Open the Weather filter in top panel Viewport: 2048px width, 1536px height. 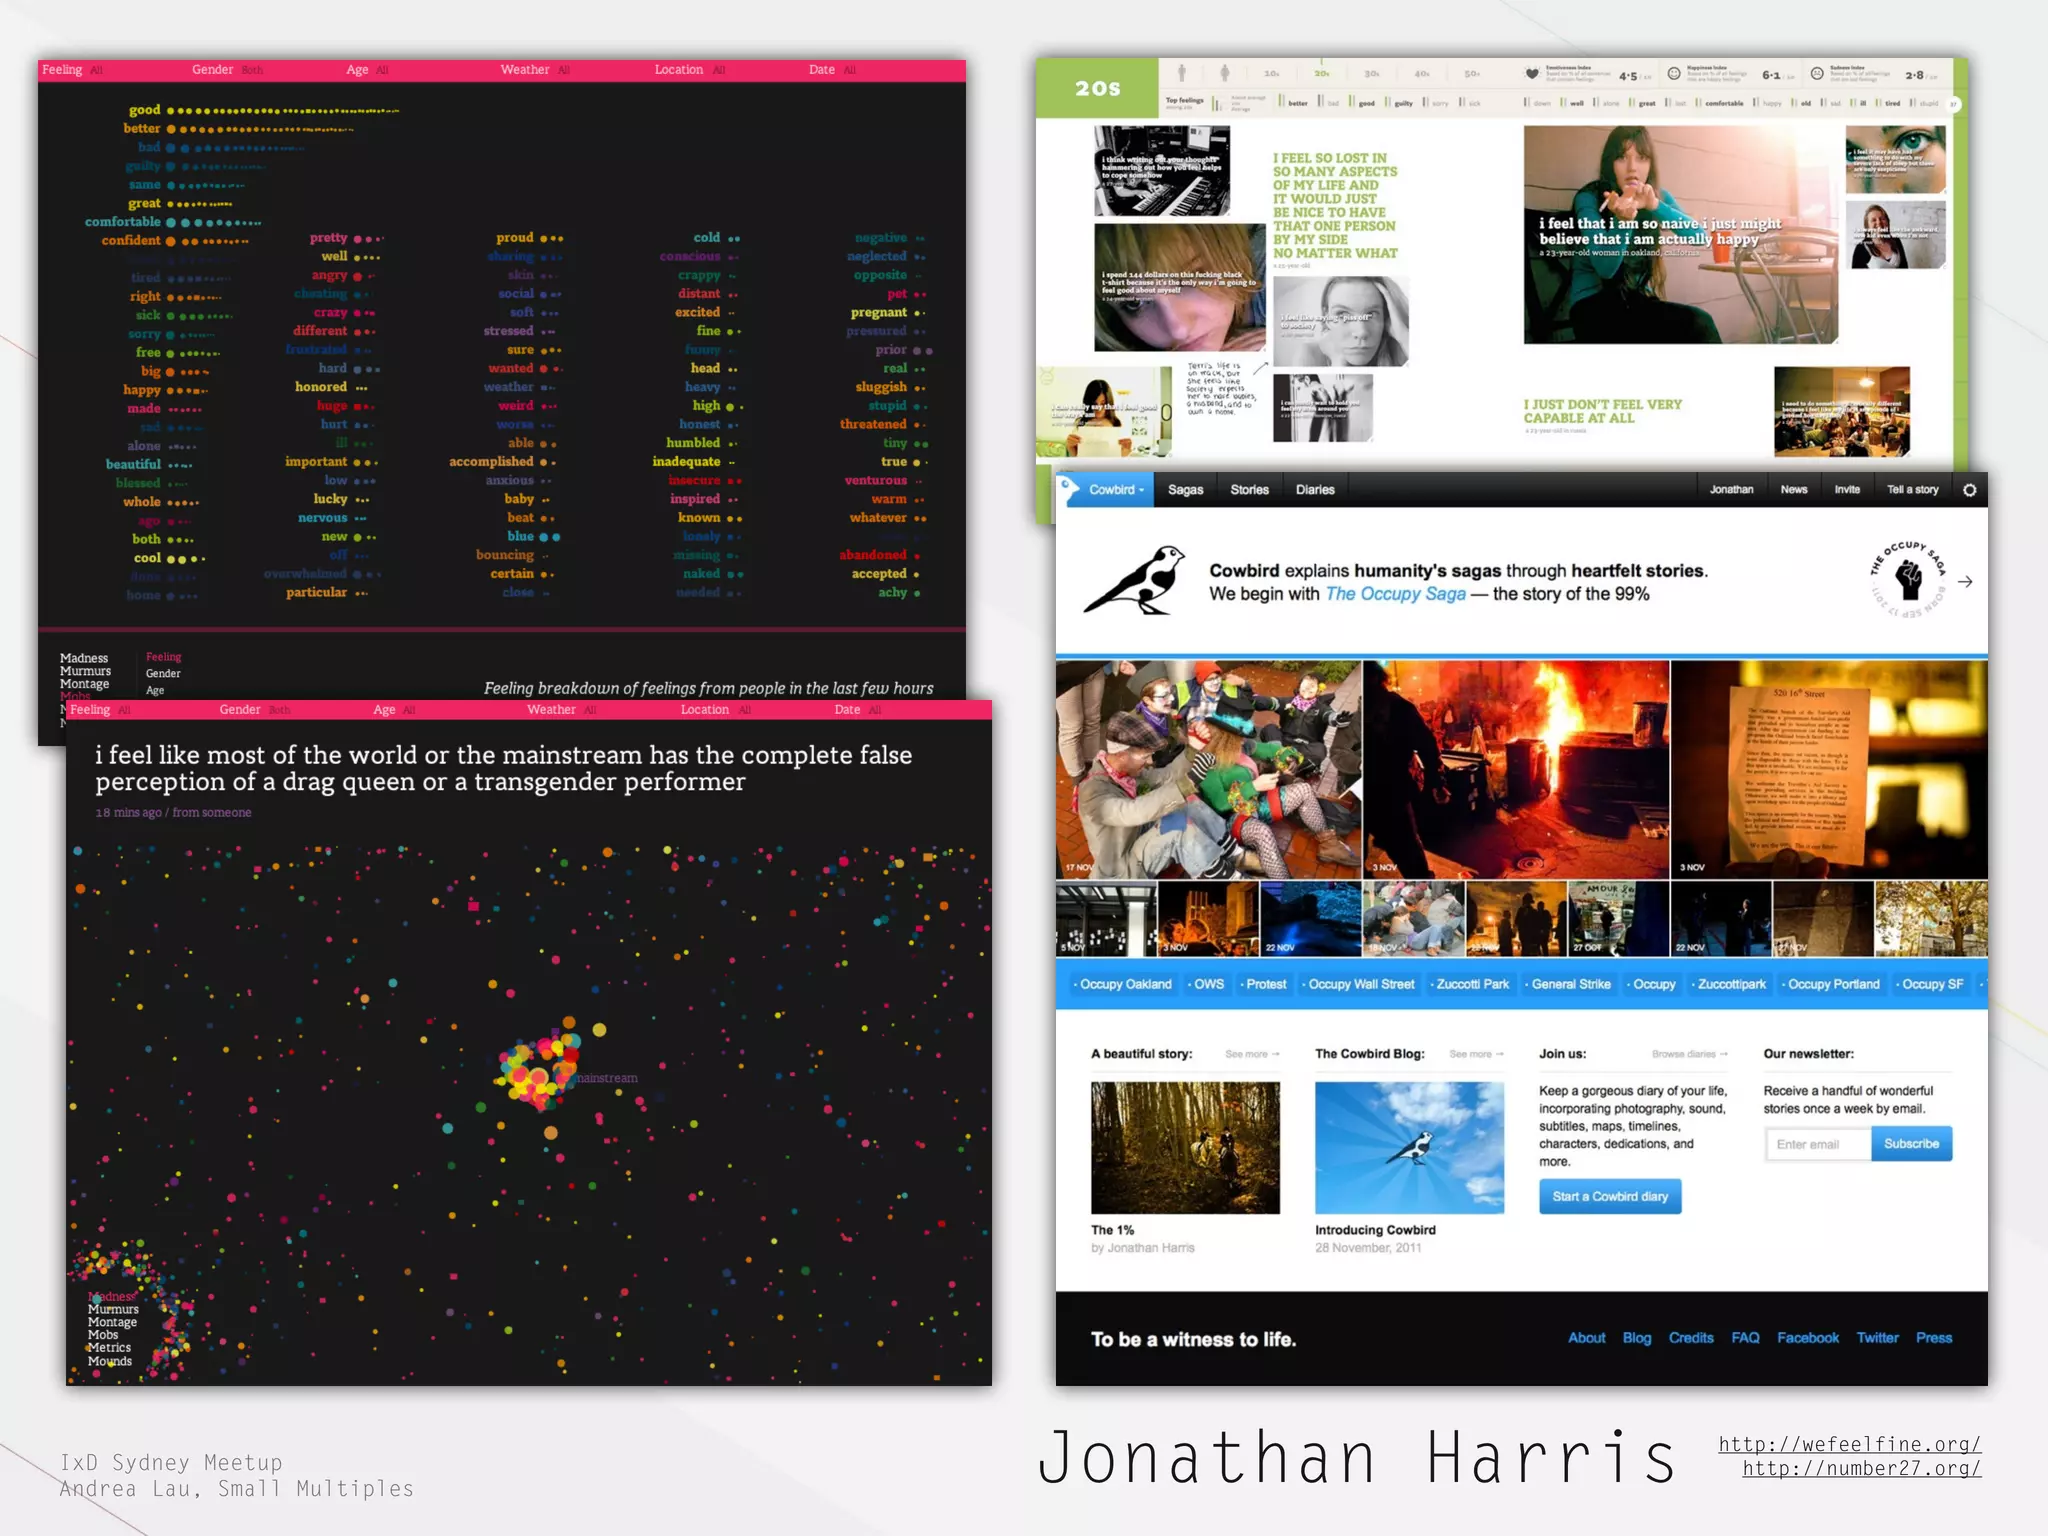[x=525, y=70]
